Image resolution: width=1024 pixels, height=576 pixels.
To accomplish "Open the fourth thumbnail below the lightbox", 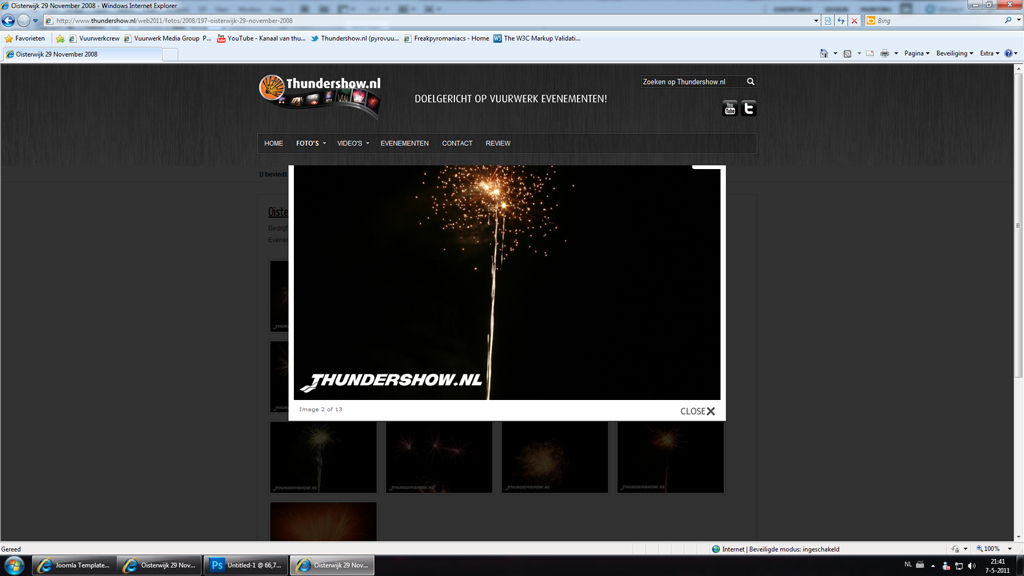I will click(x=670, y=457).
